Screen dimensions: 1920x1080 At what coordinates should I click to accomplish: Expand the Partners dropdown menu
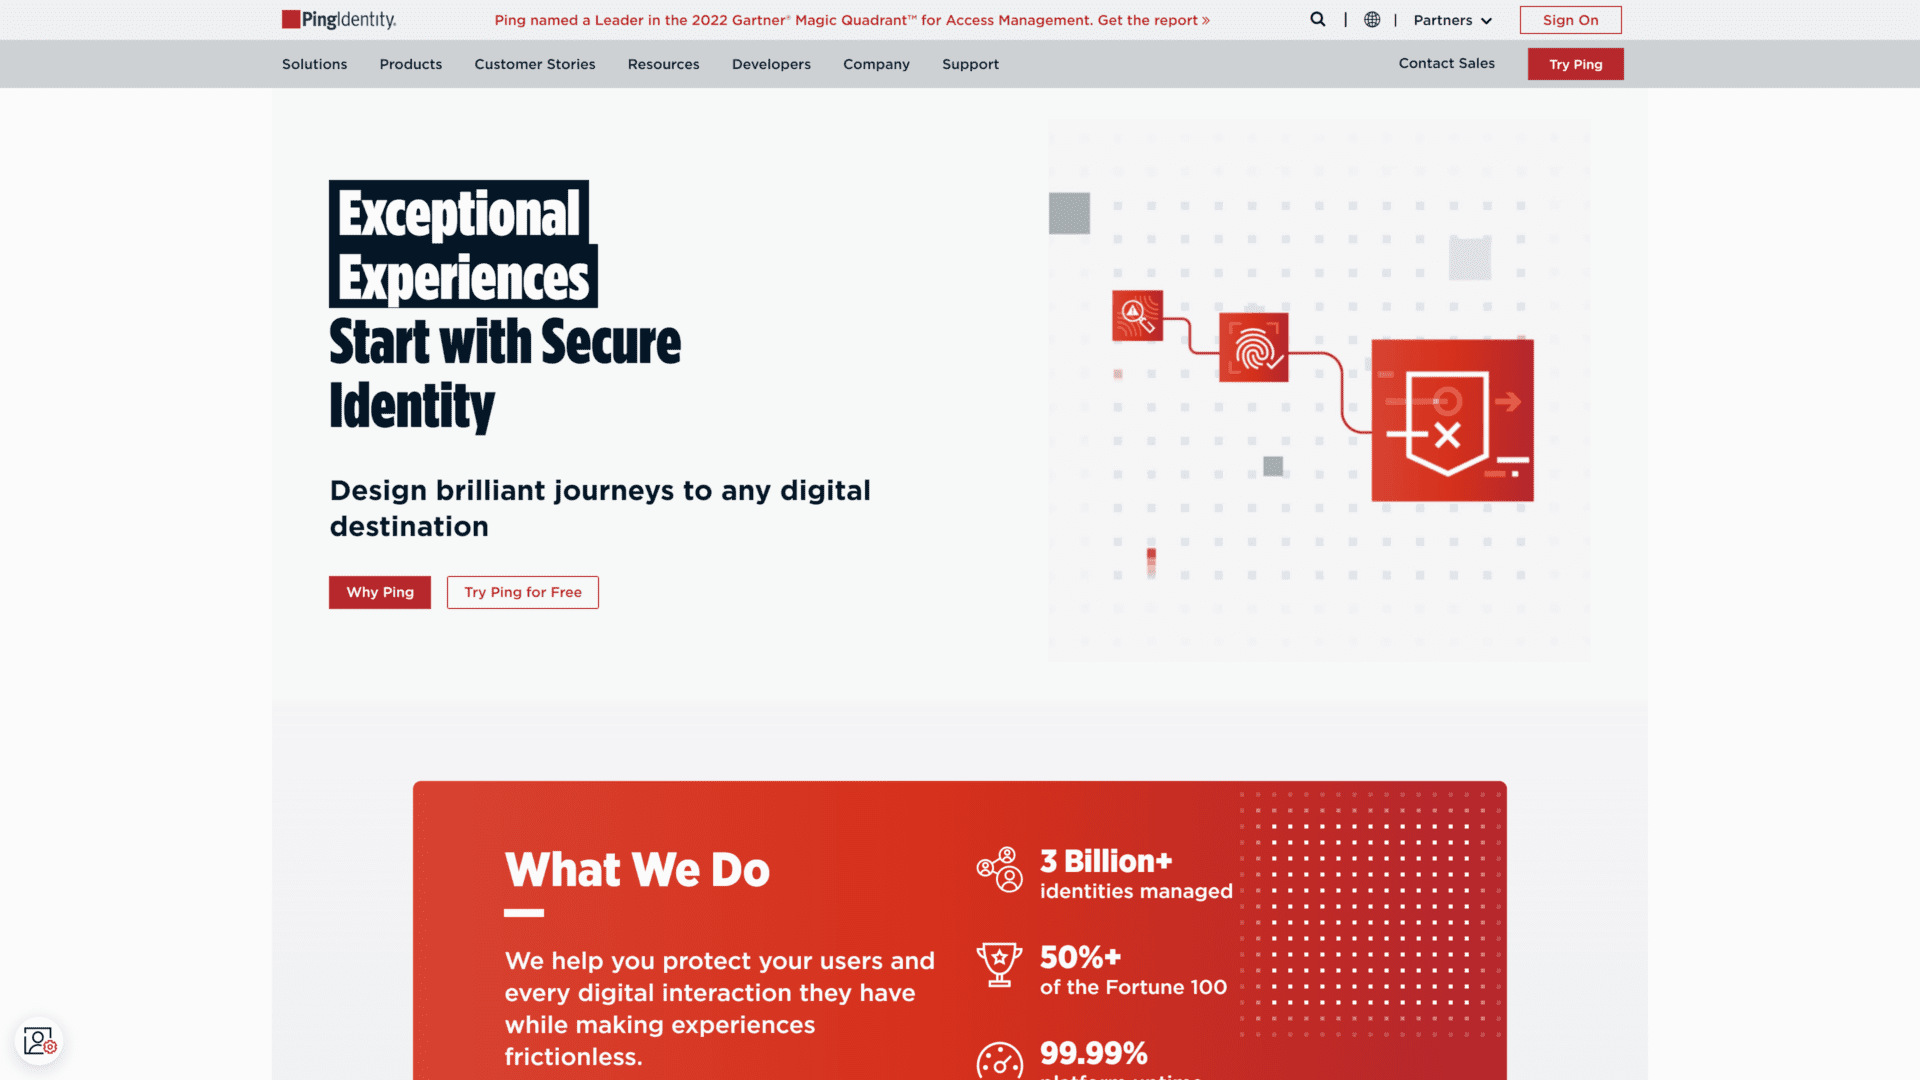pyautogui.click(x=1451, y=20)
